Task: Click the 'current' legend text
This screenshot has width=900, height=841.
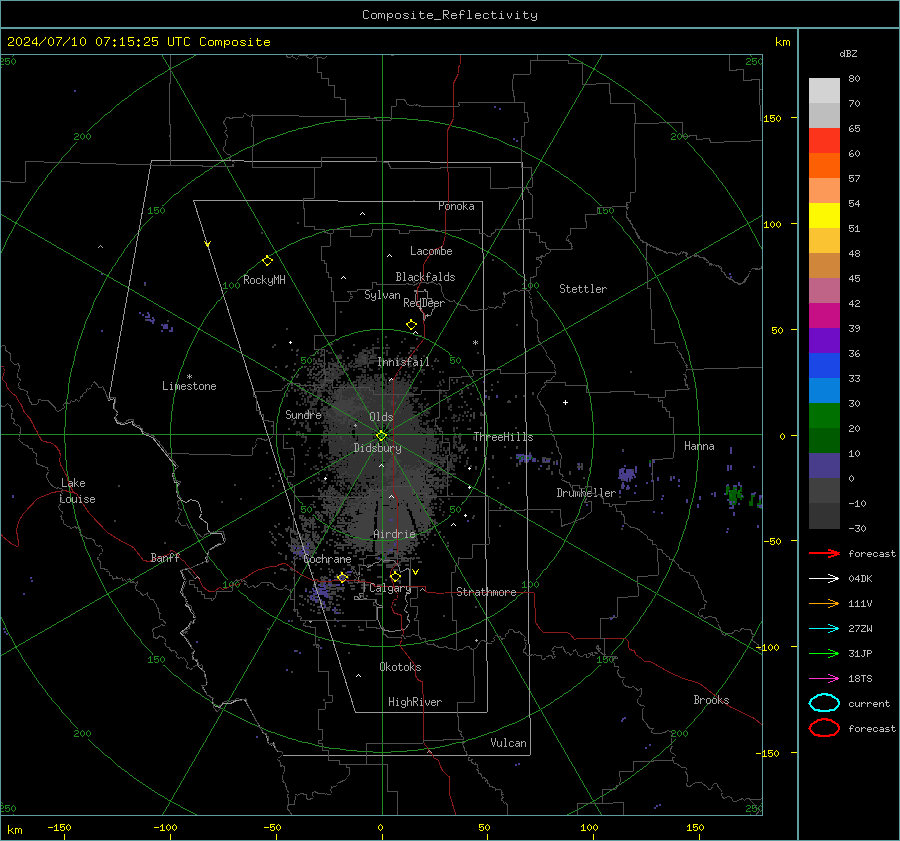Action: (x=869, y=704)
